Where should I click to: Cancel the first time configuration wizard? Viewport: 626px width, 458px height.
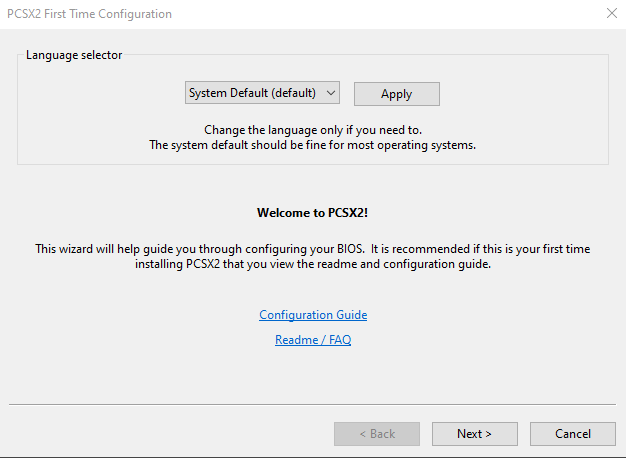point(572,434)
